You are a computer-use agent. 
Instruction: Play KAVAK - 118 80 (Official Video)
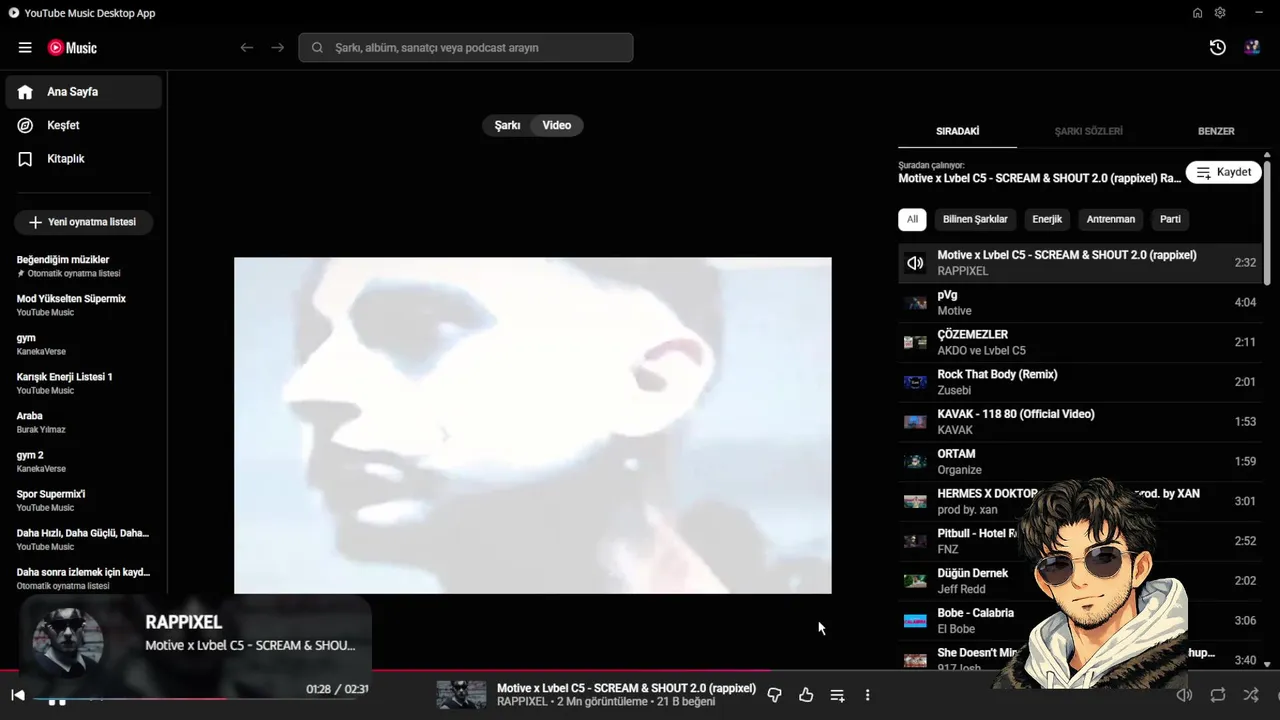1080,422
